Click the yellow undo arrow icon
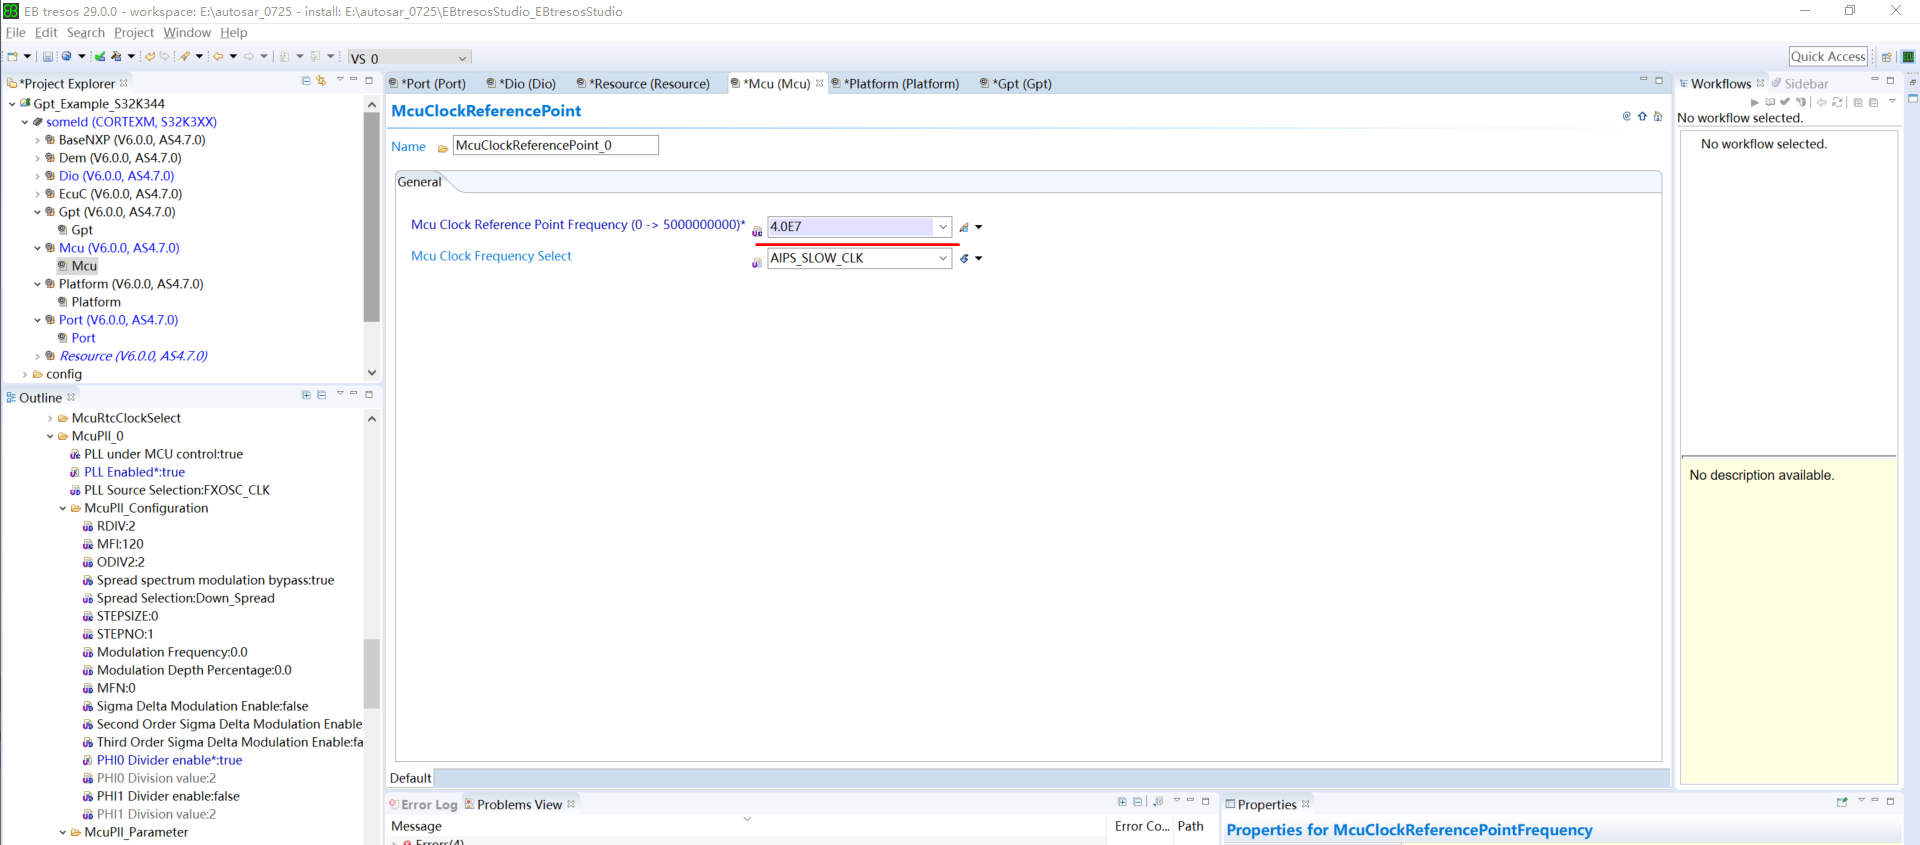Screen dimensions: 1920x845 pos(149,57)
